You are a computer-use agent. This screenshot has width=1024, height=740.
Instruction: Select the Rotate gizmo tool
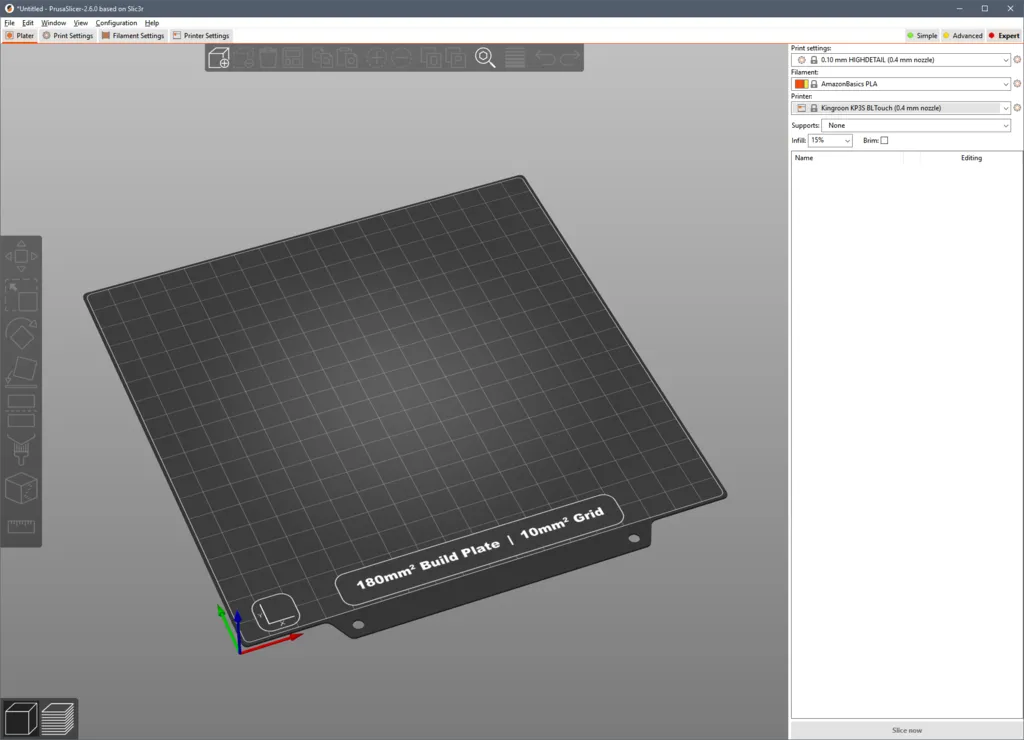[21, 333]
